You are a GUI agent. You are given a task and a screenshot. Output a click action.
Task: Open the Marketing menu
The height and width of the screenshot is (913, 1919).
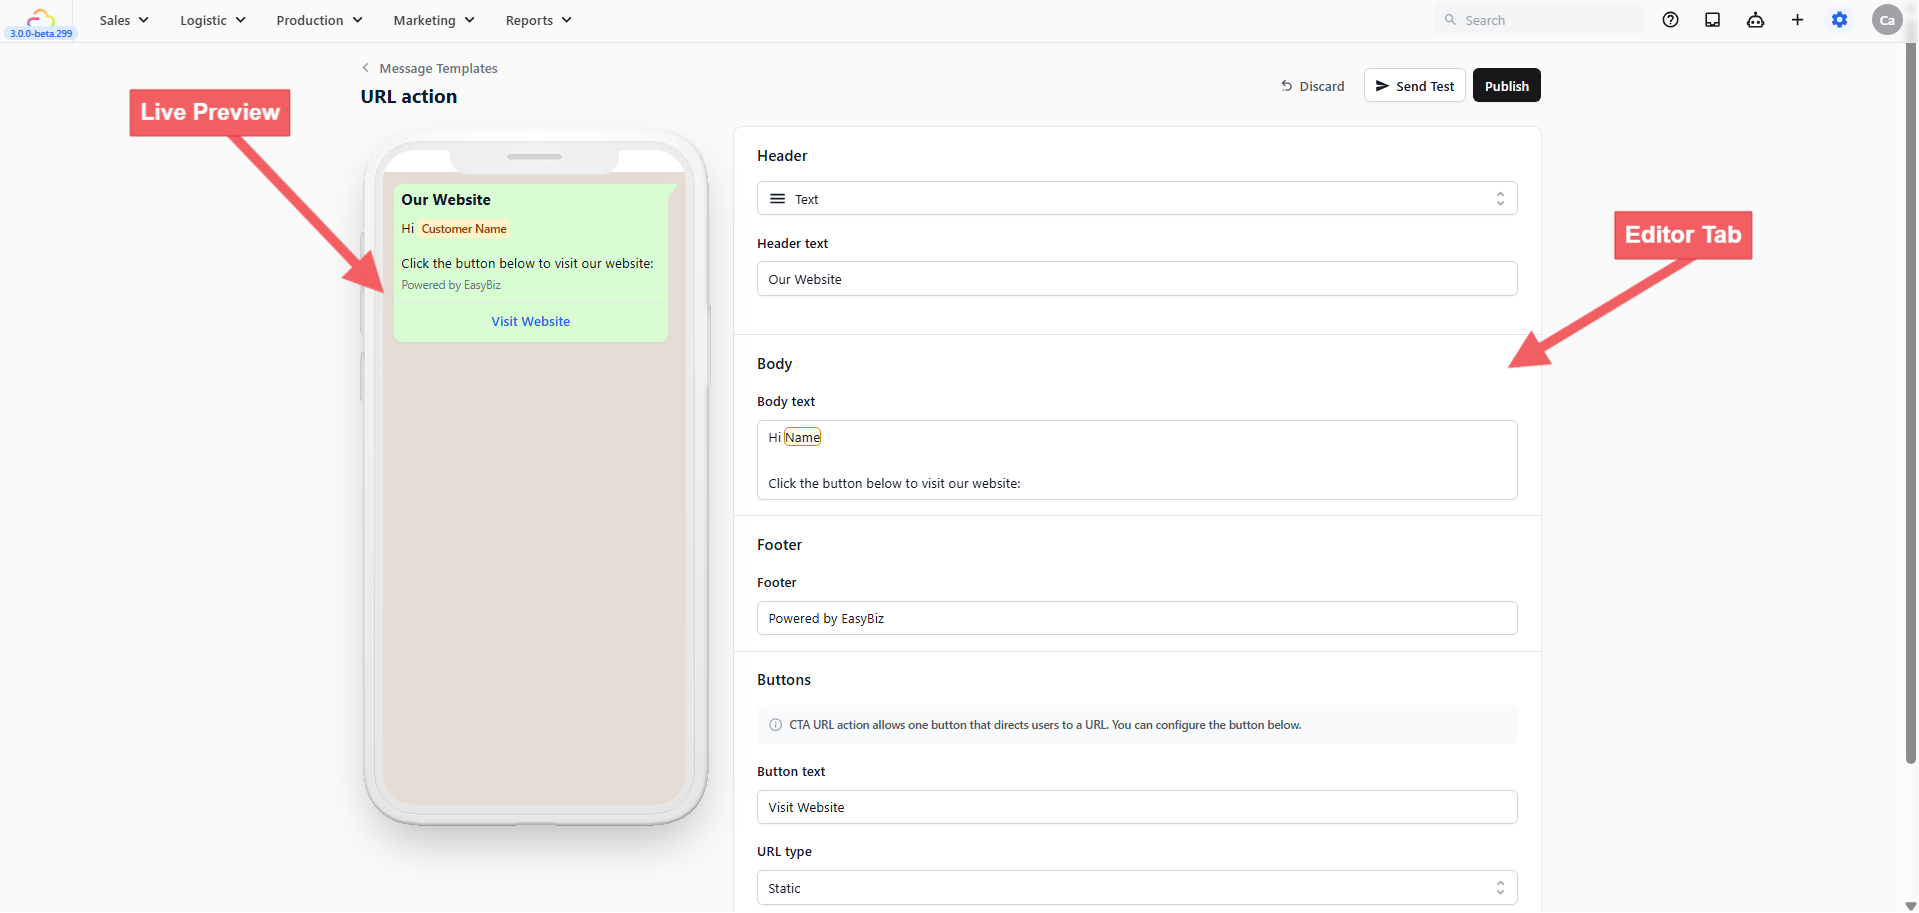tap(434, 20)
